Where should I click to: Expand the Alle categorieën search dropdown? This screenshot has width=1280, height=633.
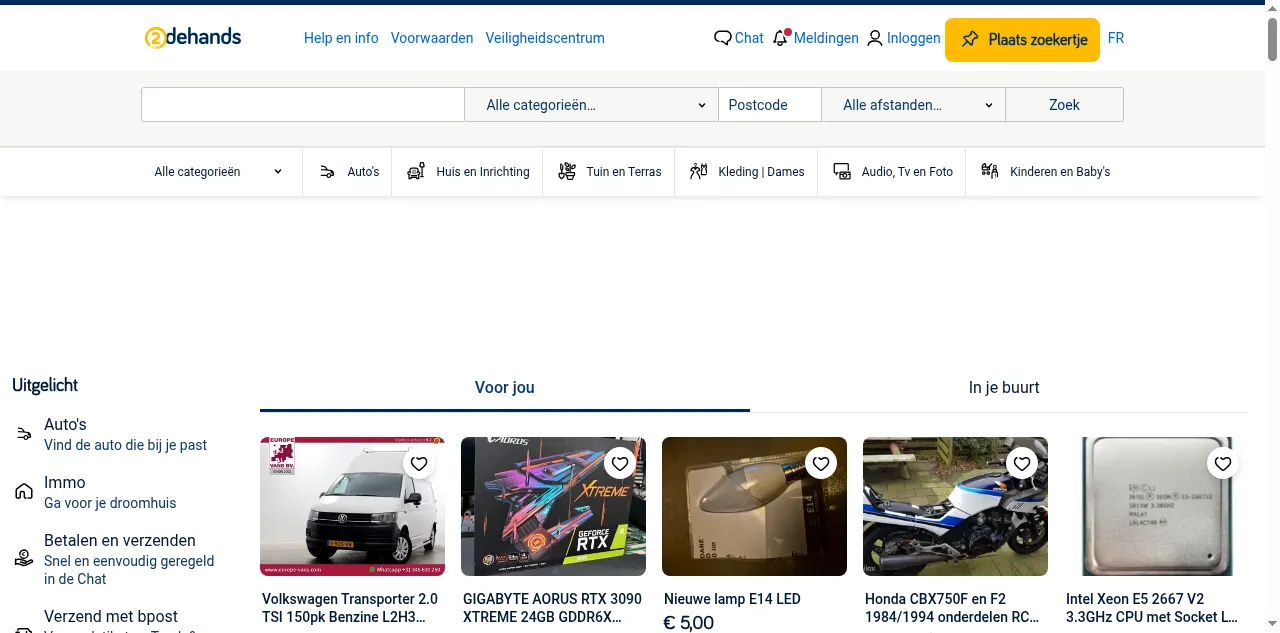click(591, 105)
